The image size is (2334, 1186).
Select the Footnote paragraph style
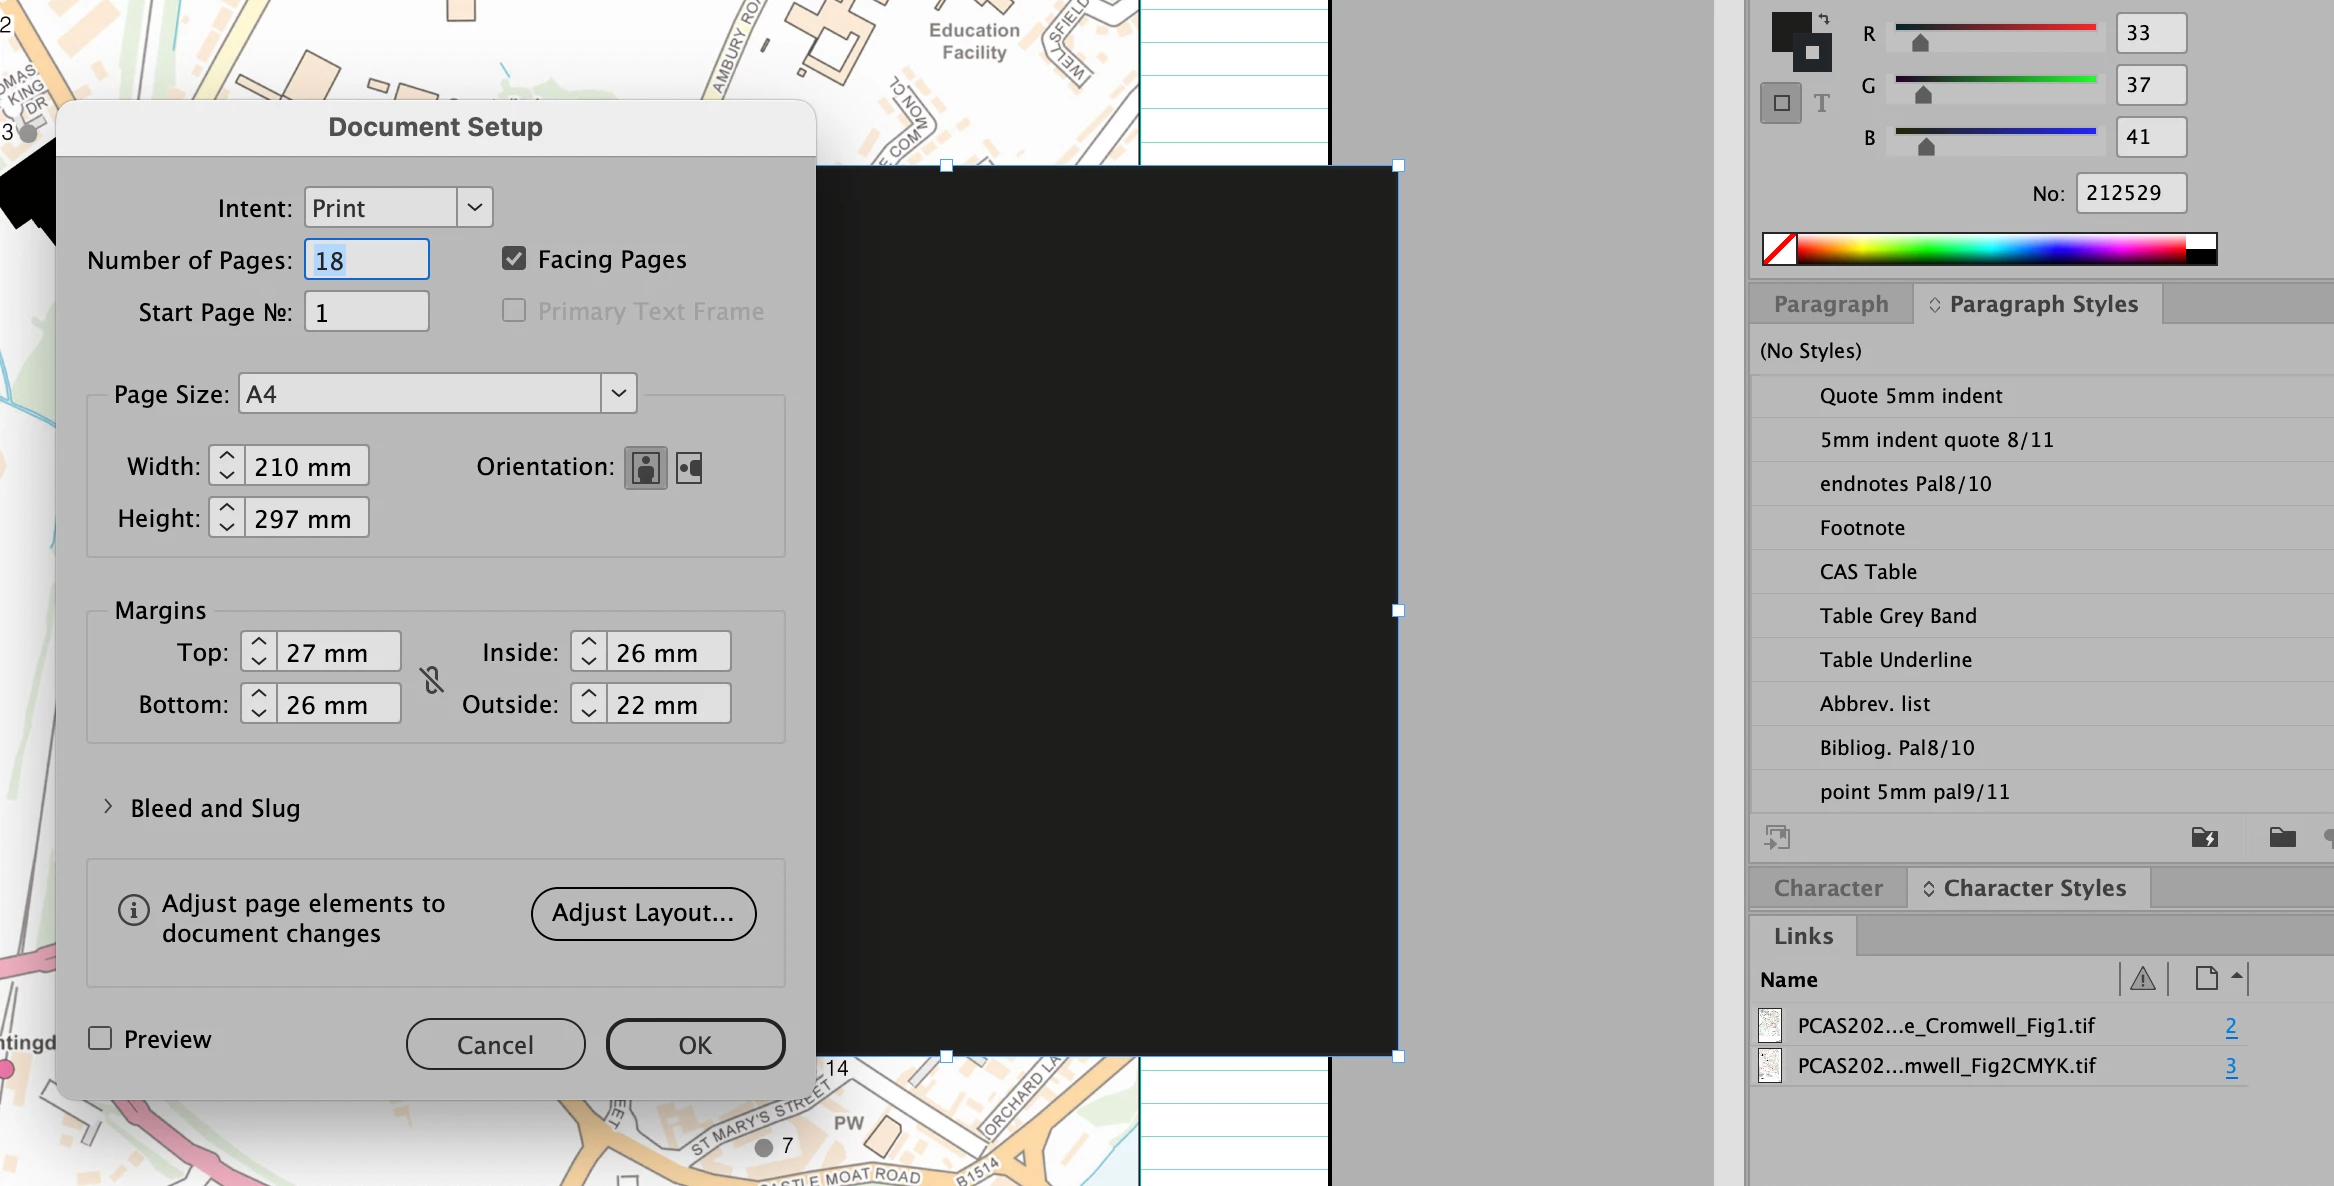tap(1862, 528)
